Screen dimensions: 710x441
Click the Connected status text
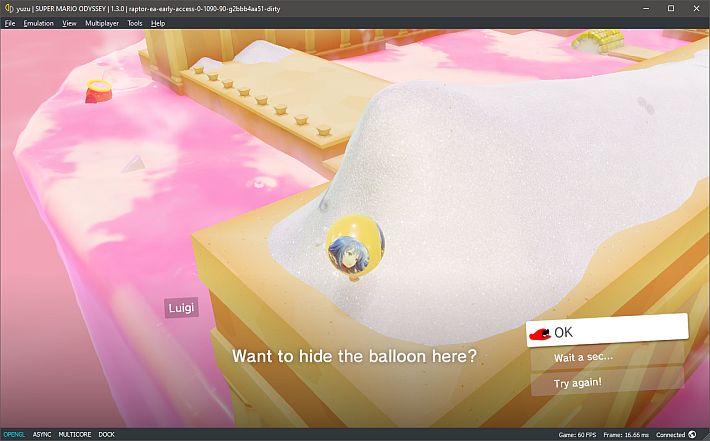tap(670, 435)
